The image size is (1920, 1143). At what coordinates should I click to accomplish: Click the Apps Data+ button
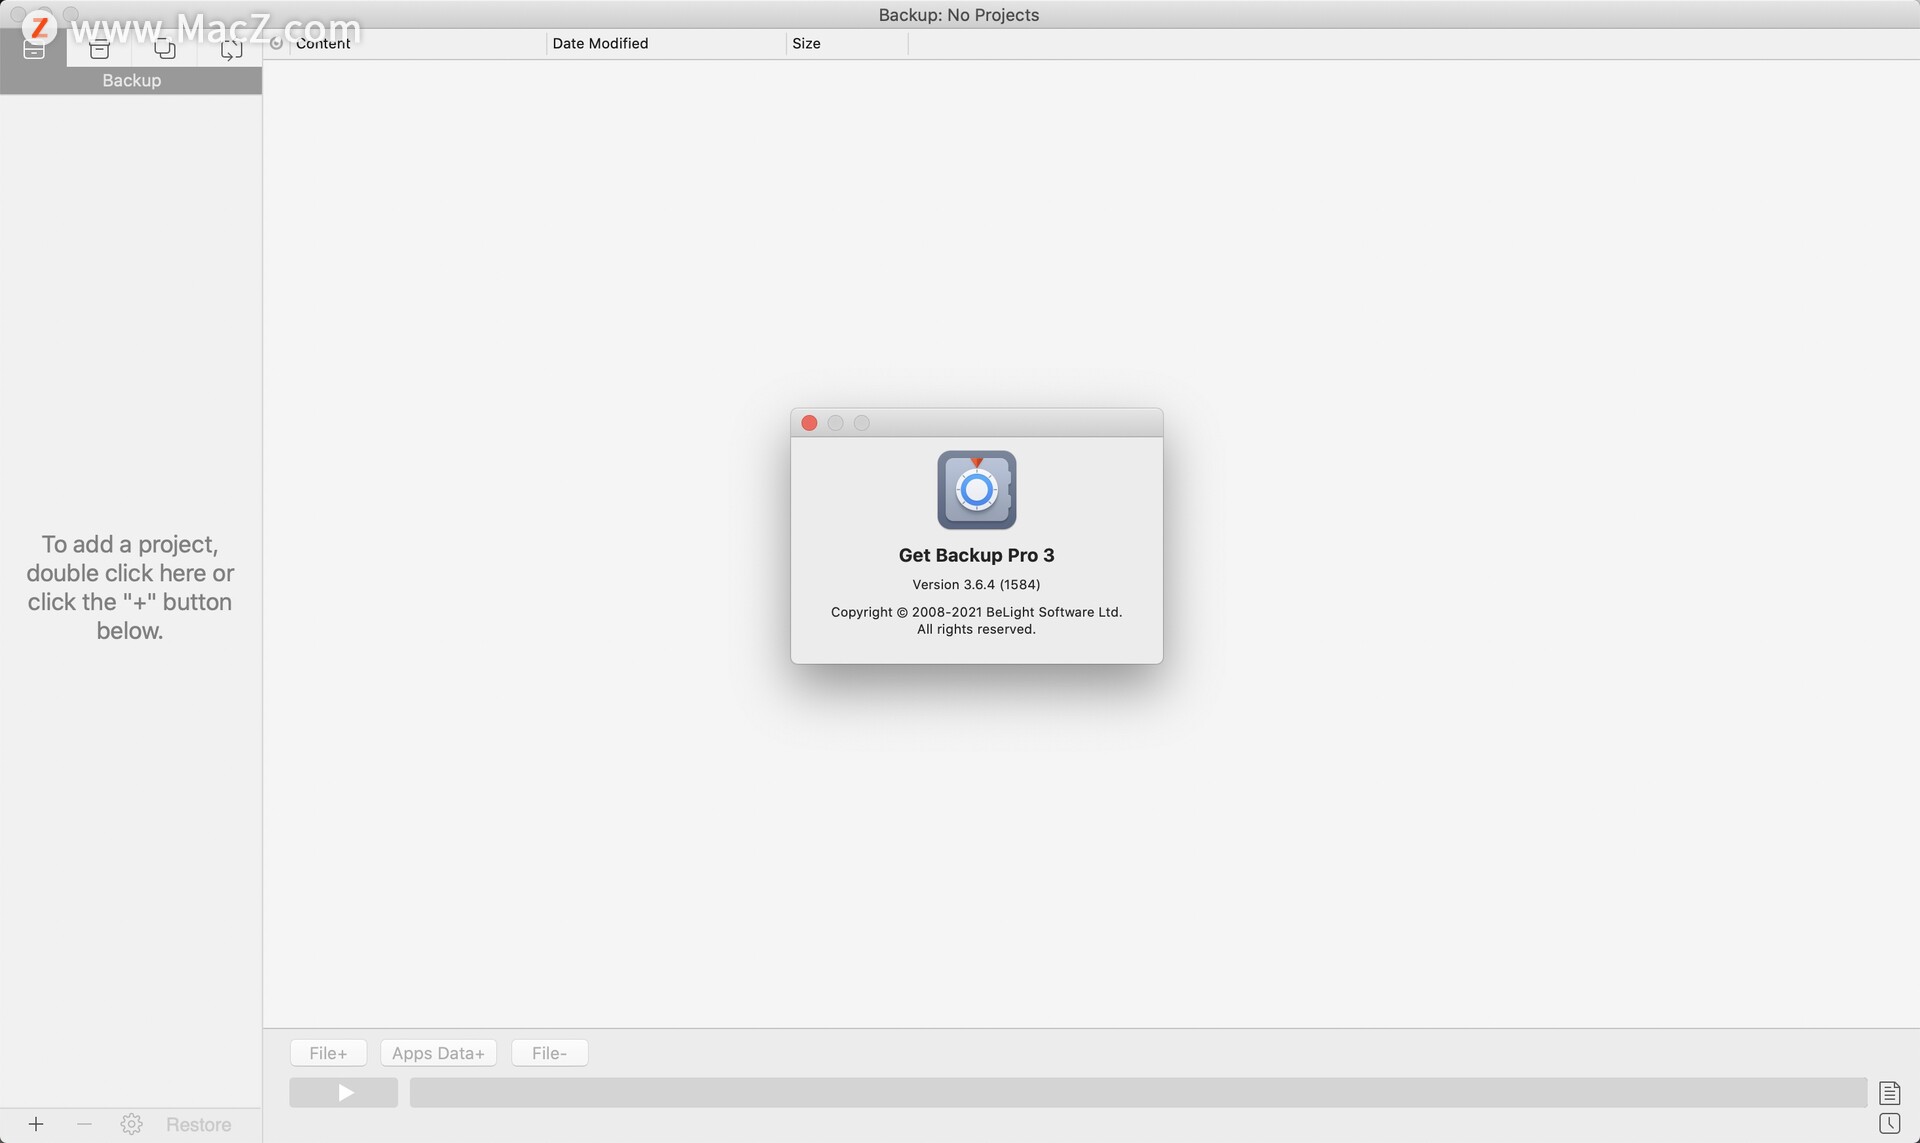[x=438, y=1052]
